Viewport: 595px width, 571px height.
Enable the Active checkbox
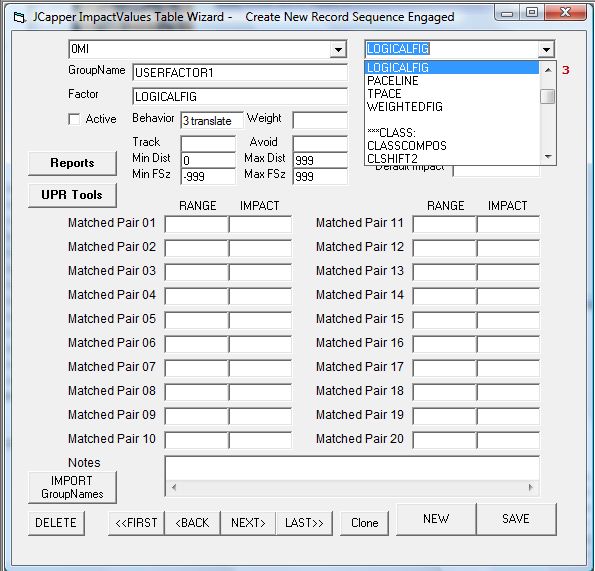pyautogui.click(x=74, y=120)
